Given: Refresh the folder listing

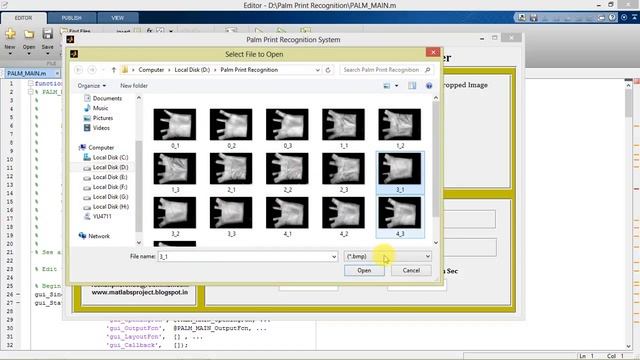Looking at the screenshot, I should click(x=328, y=70).
